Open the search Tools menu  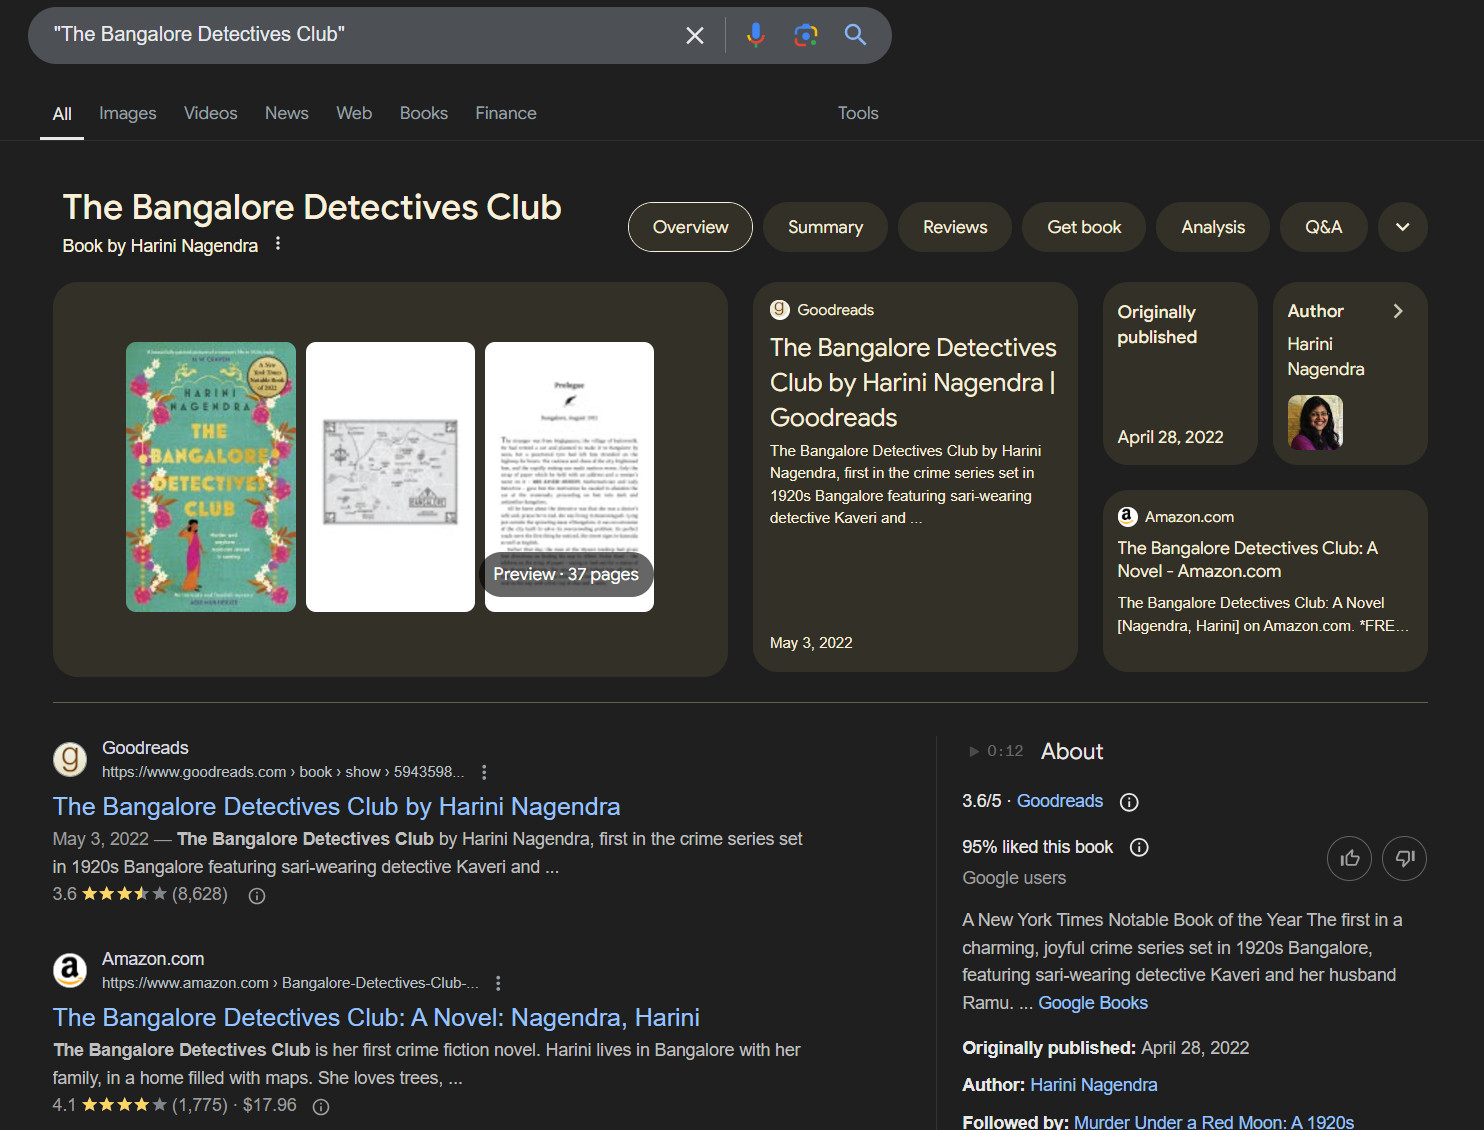click(858, 114)
